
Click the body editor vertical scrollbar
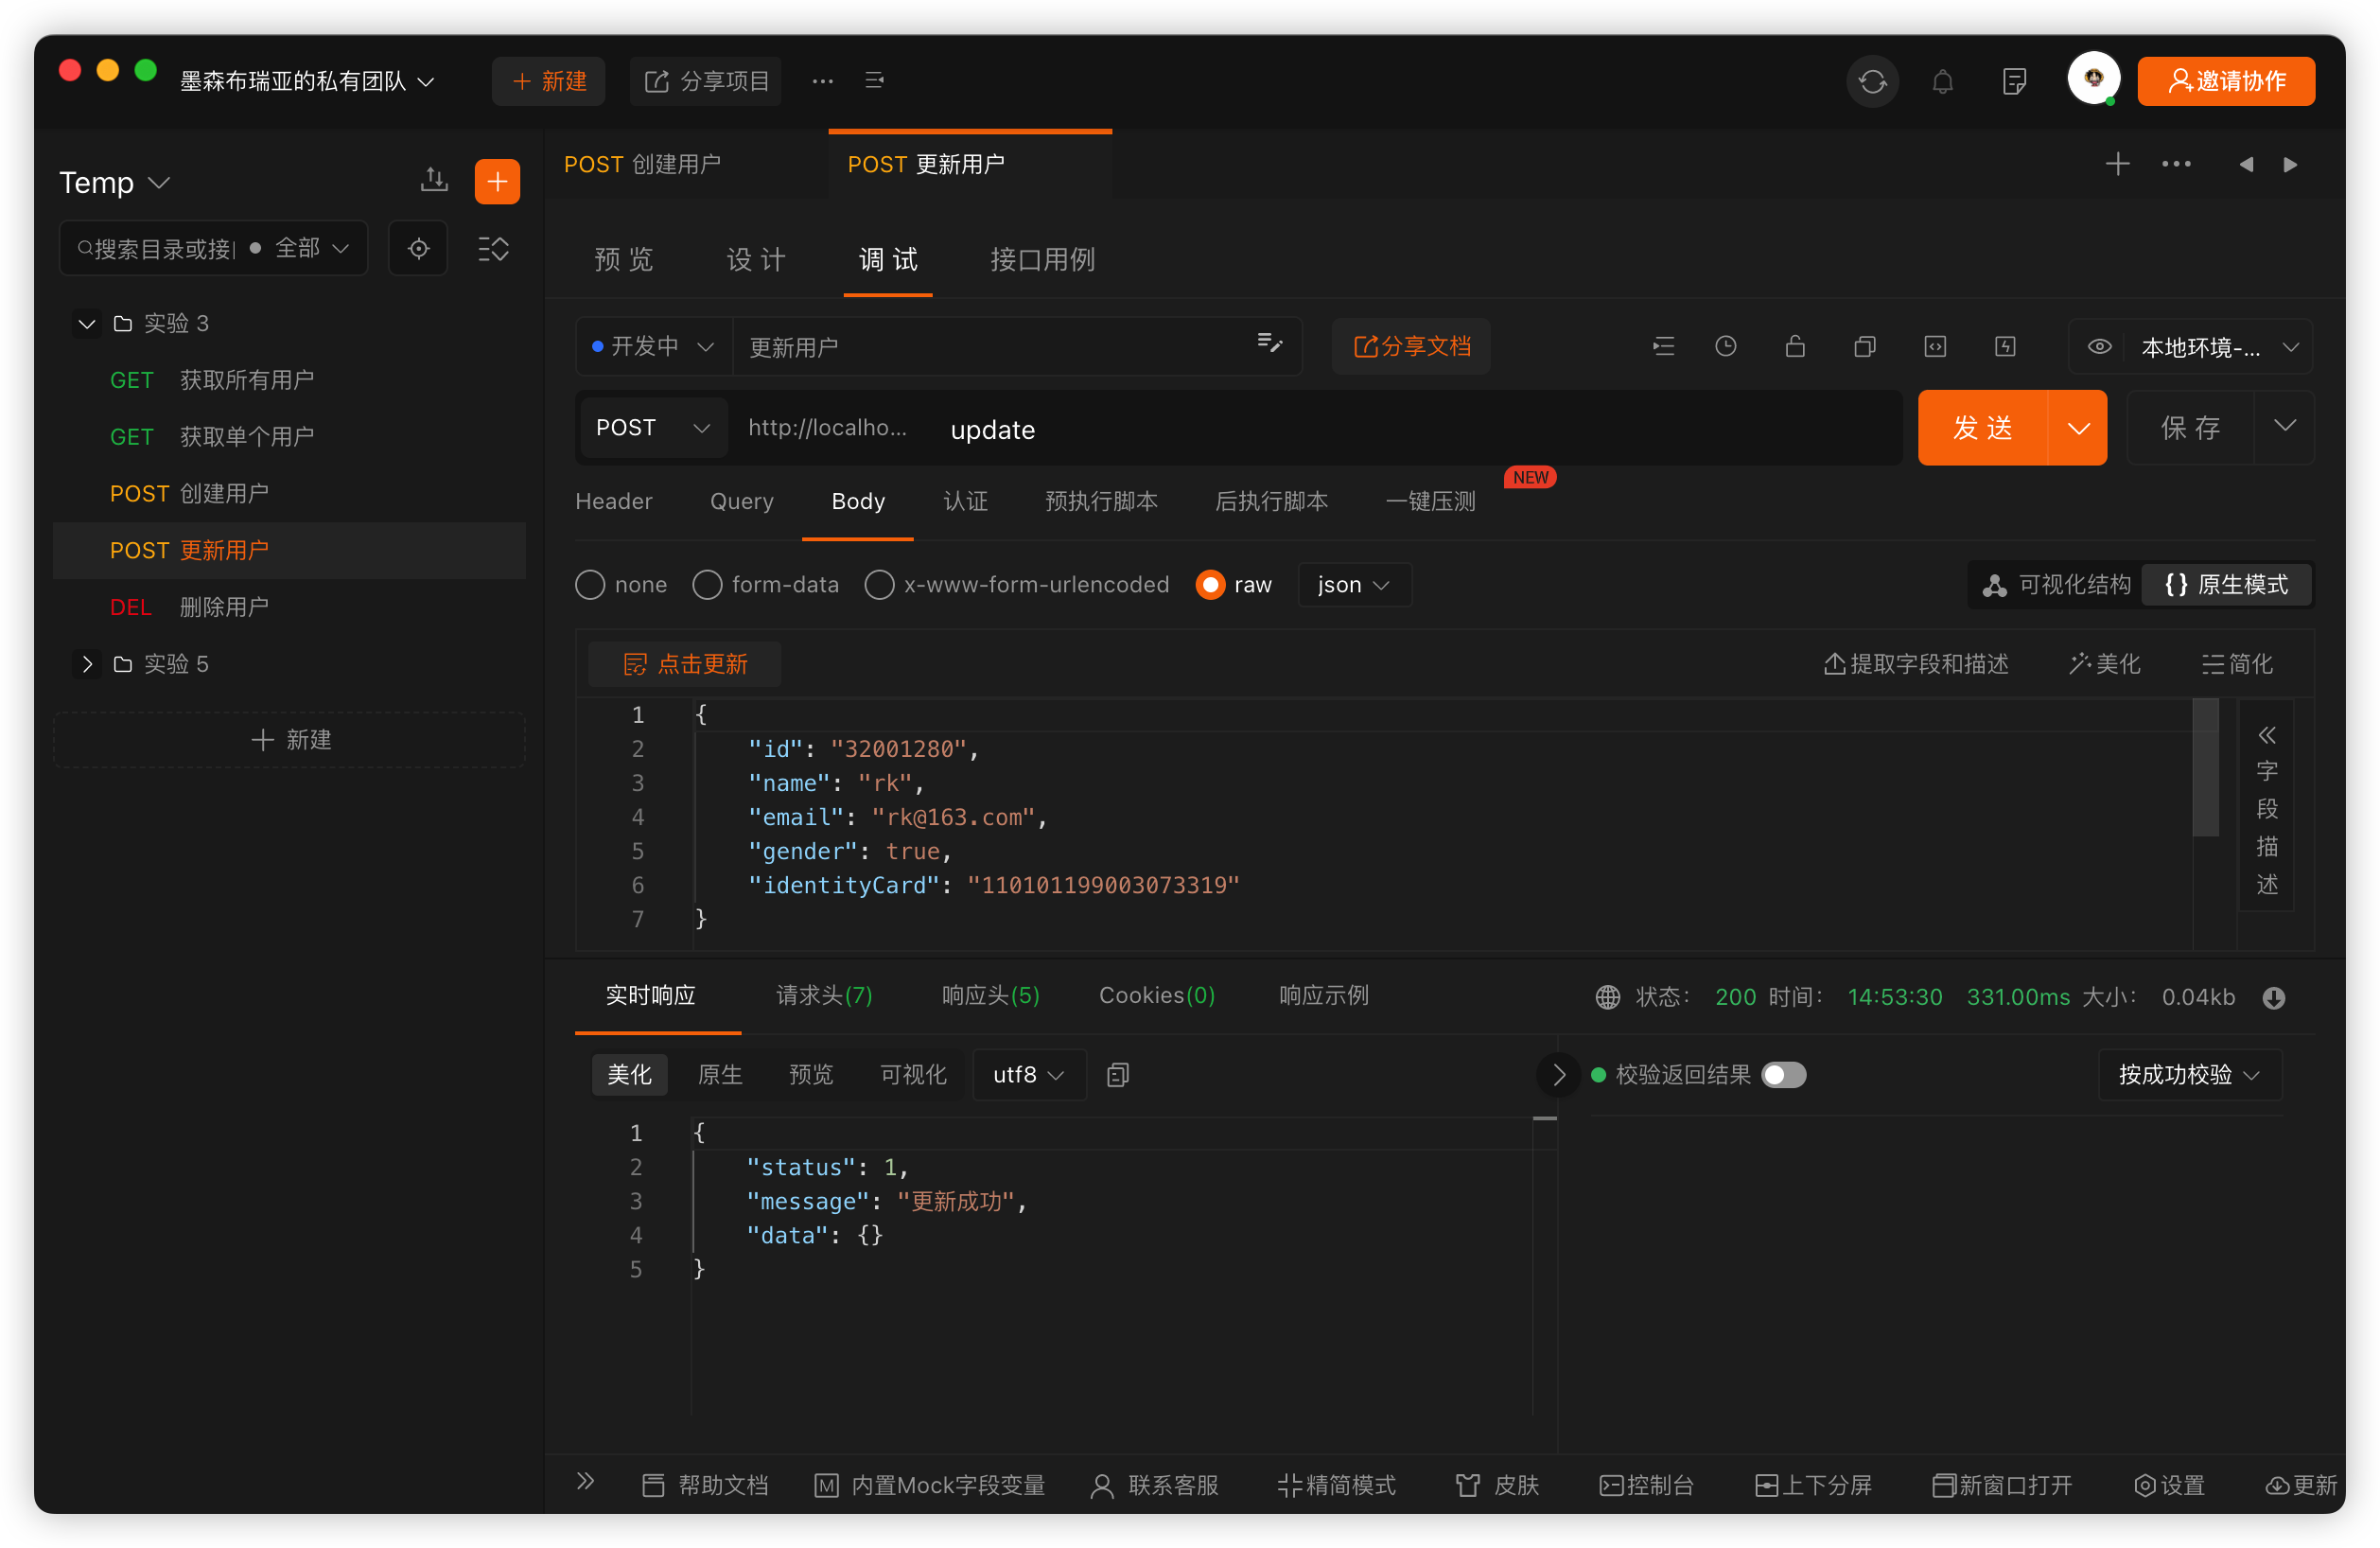point(2205,767)
